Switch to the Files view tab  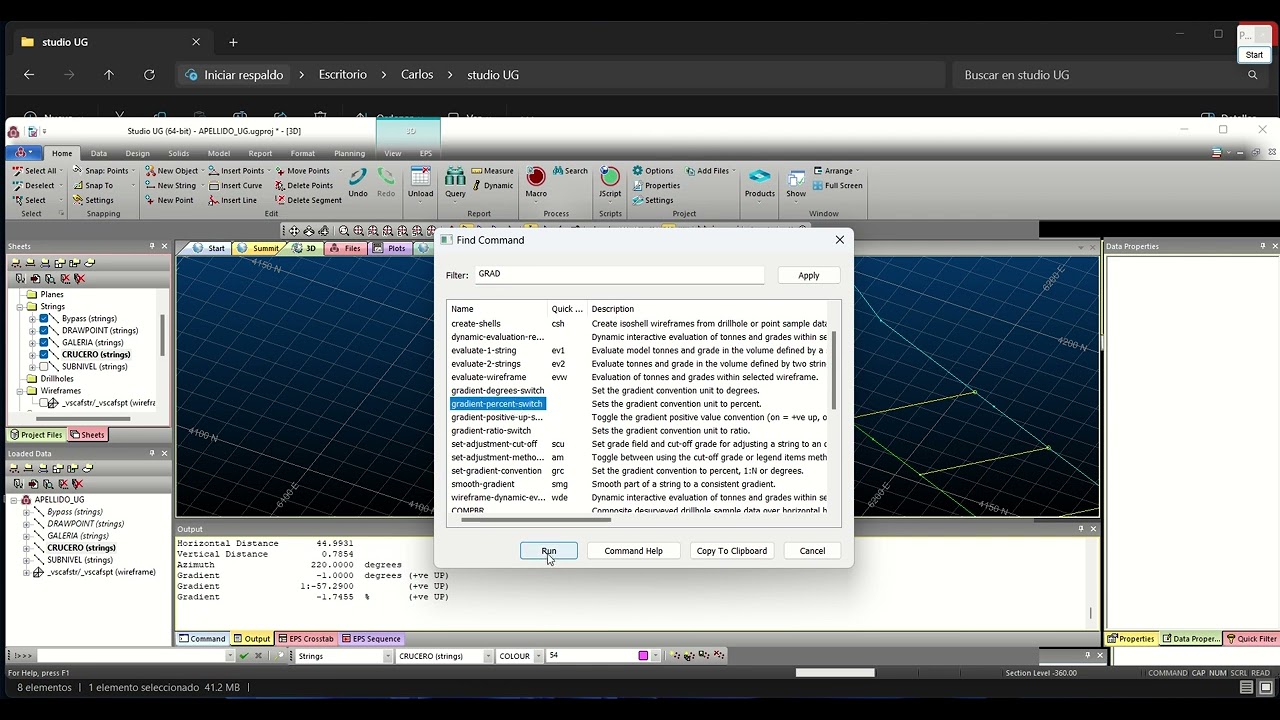point(346,248)
